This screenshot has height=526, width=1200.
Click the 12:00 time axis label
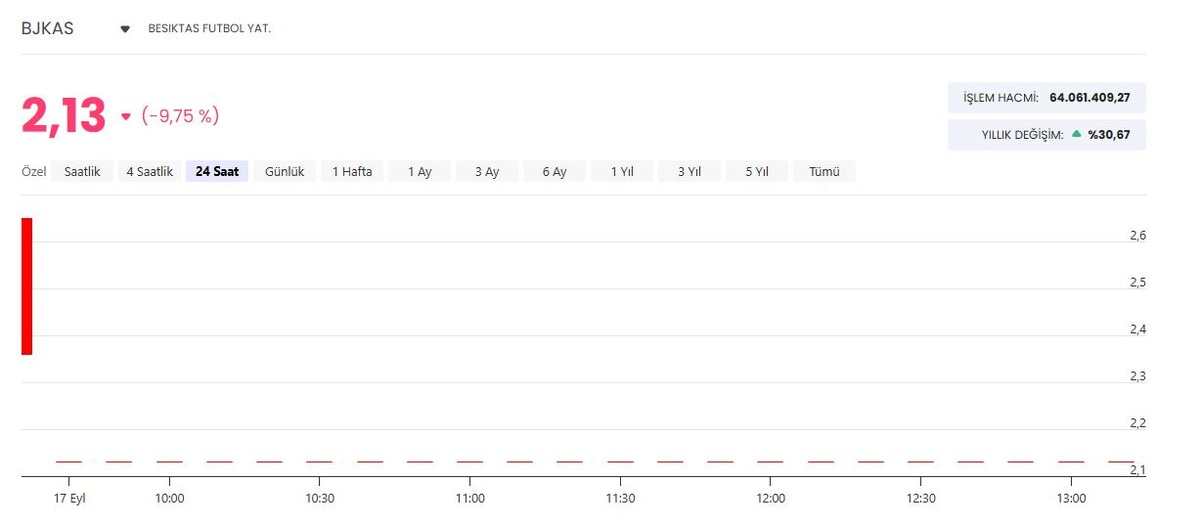[x=770, y=498]
